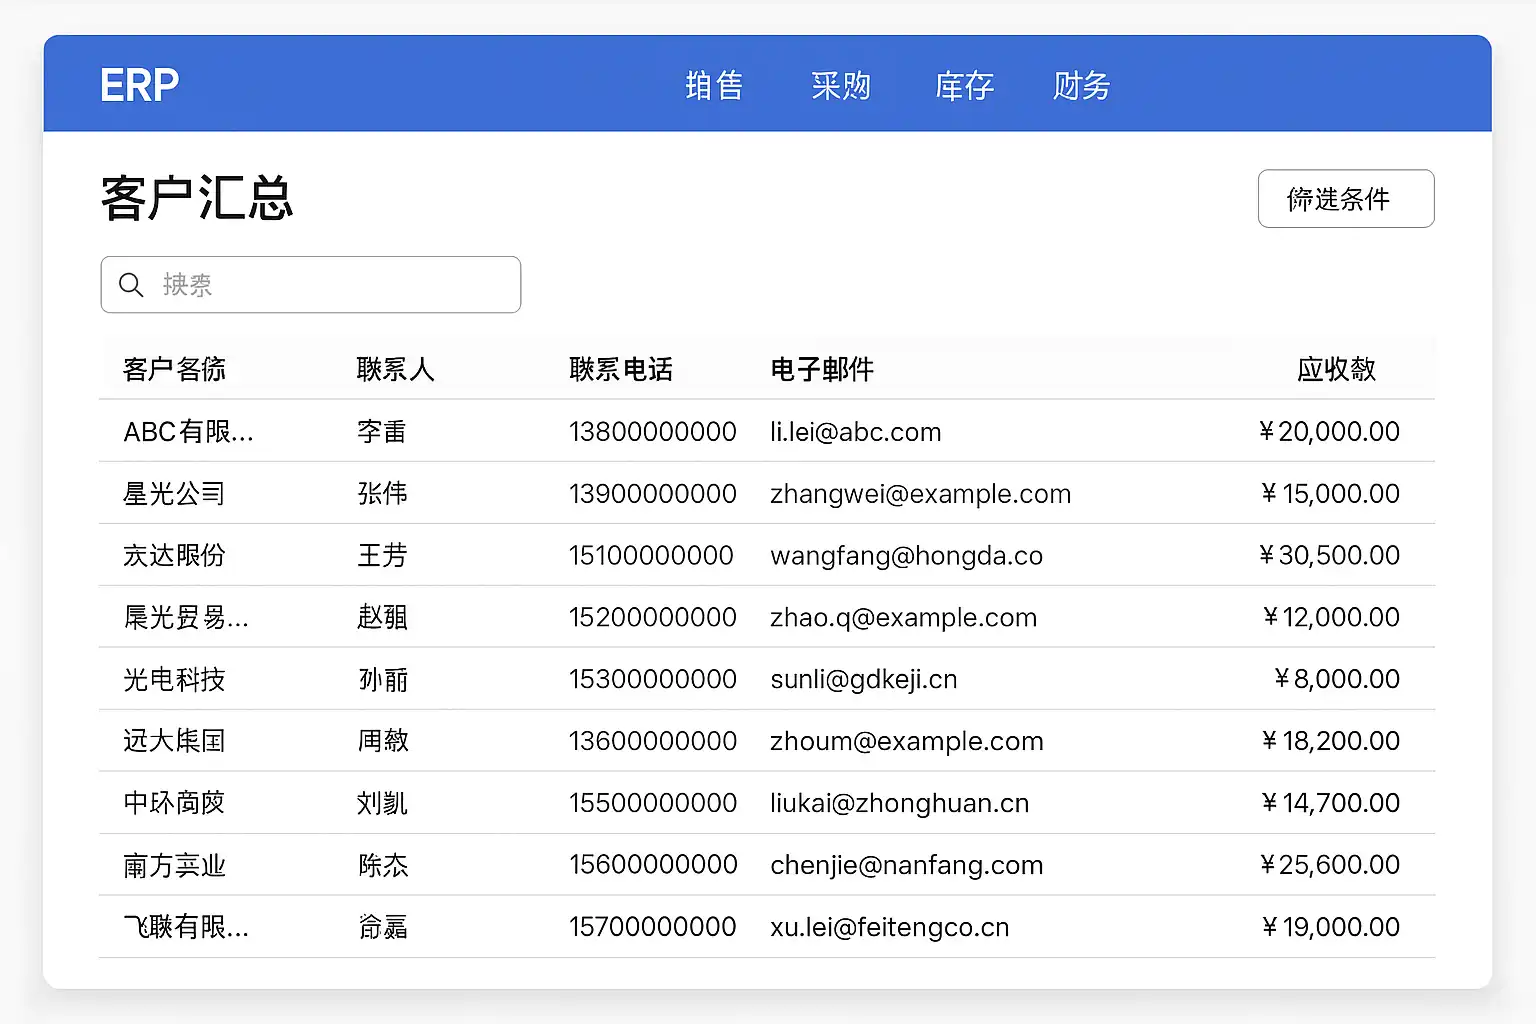Click phone number 15300000000

pos(652,679)
